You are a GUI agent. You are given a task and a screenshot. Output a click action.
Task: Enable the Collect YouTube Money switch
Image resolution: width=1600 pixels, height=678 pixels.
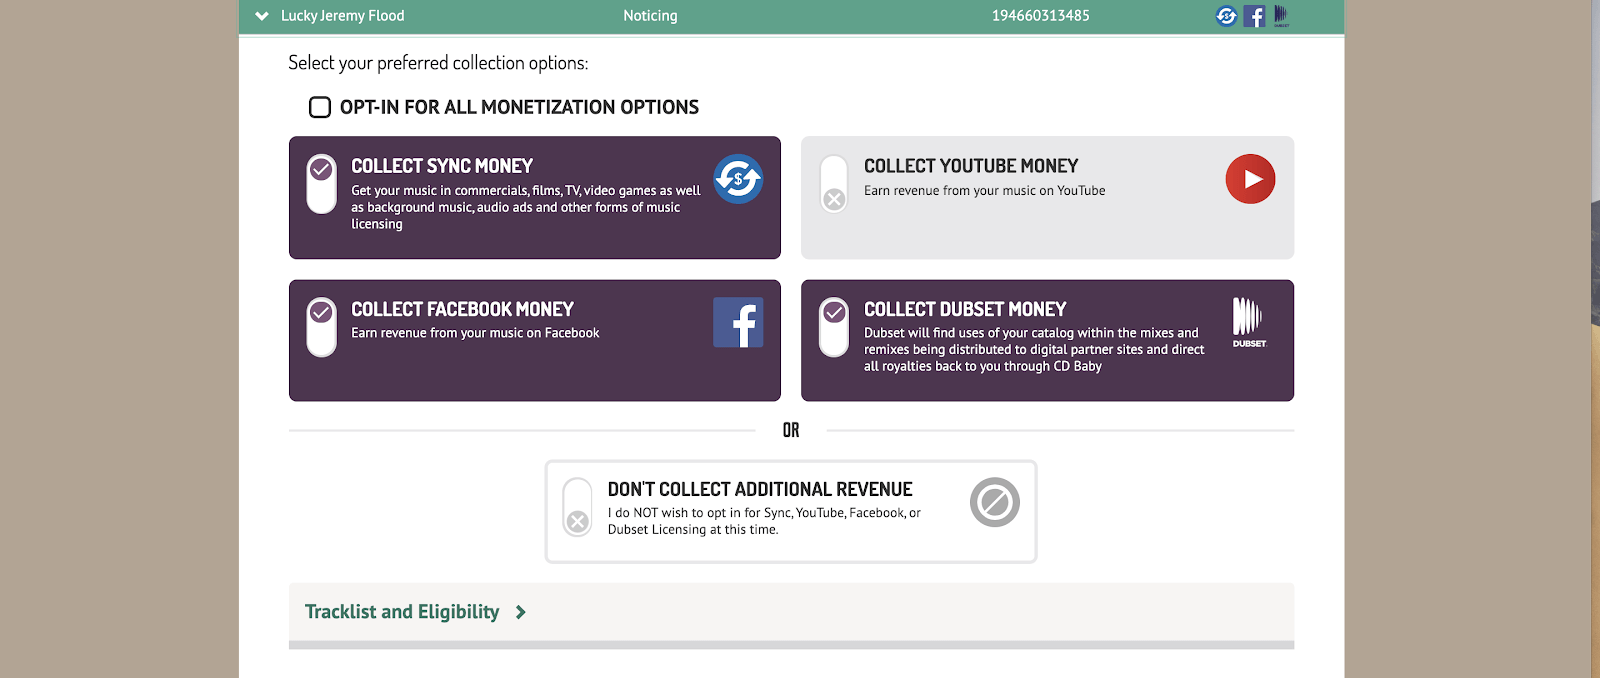click(834, 183)
